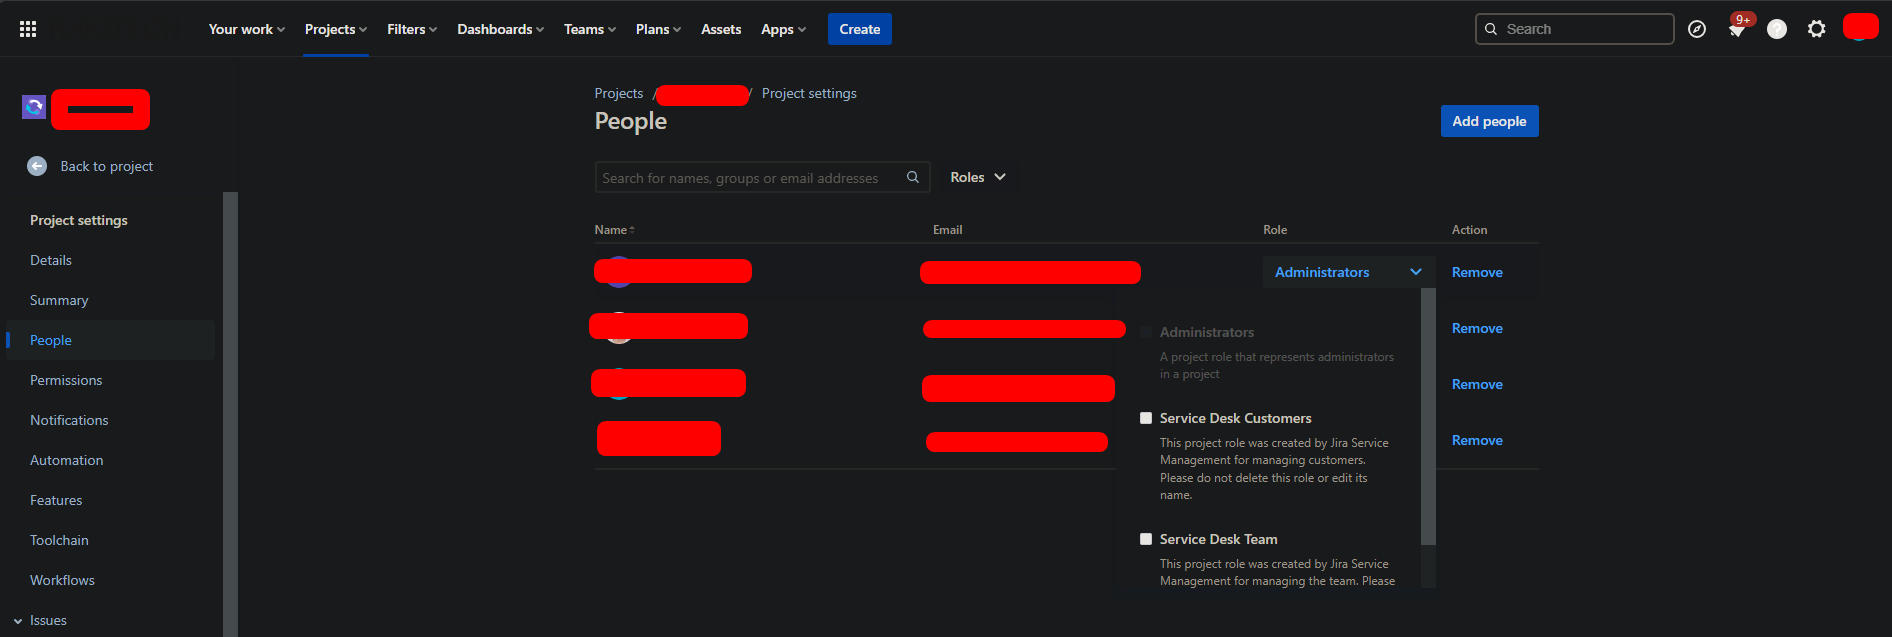Open the settings gear icon

pos(1817,29)
